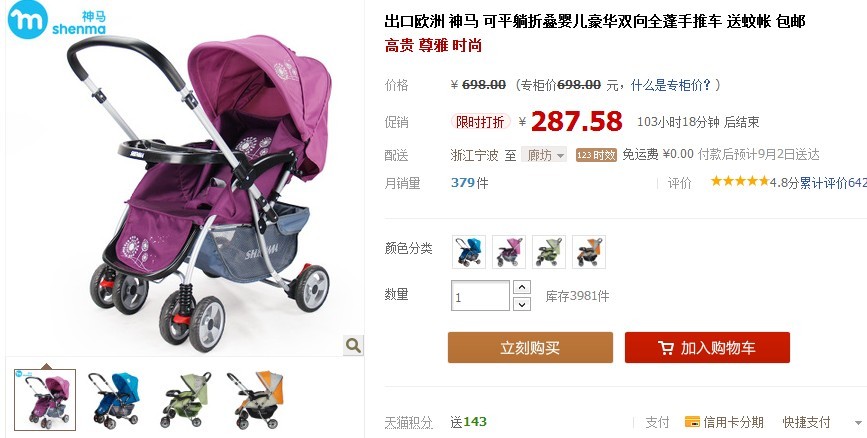Click the five-star rating icons
Image resolution: width=867 pixels, height=438 pixels.
pos(740,181)
